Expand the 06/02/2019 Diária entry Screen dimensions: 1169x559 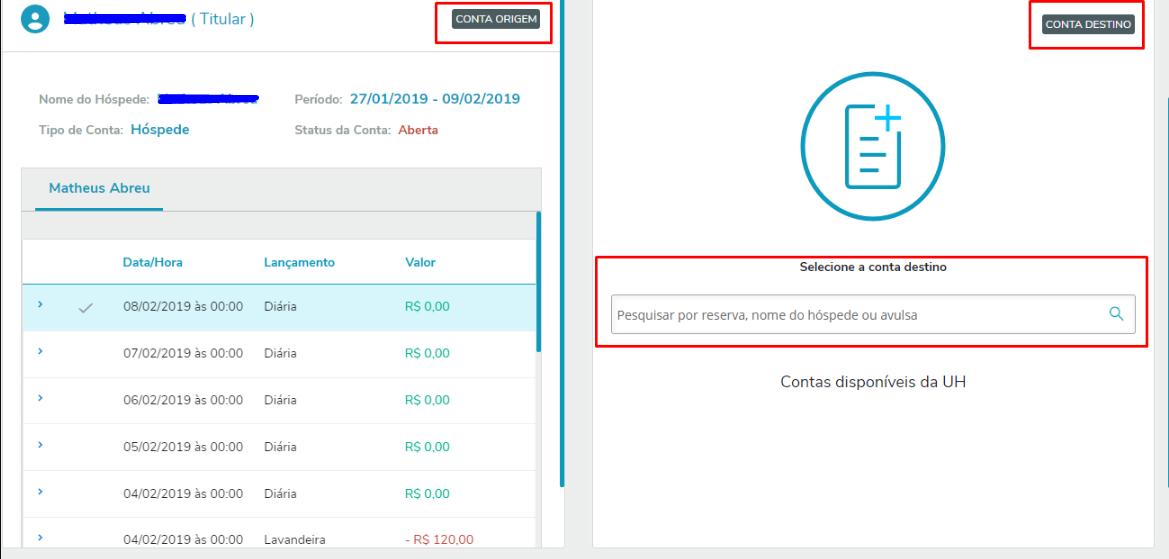pos(40,398)
